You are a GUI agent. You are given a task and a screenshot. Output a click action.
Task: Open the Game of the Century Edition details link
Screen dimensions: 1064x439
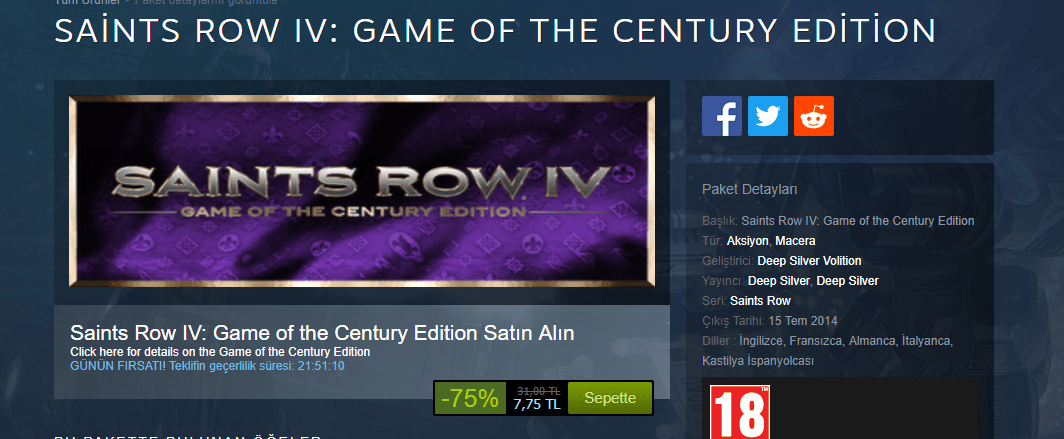click(220, 351)
